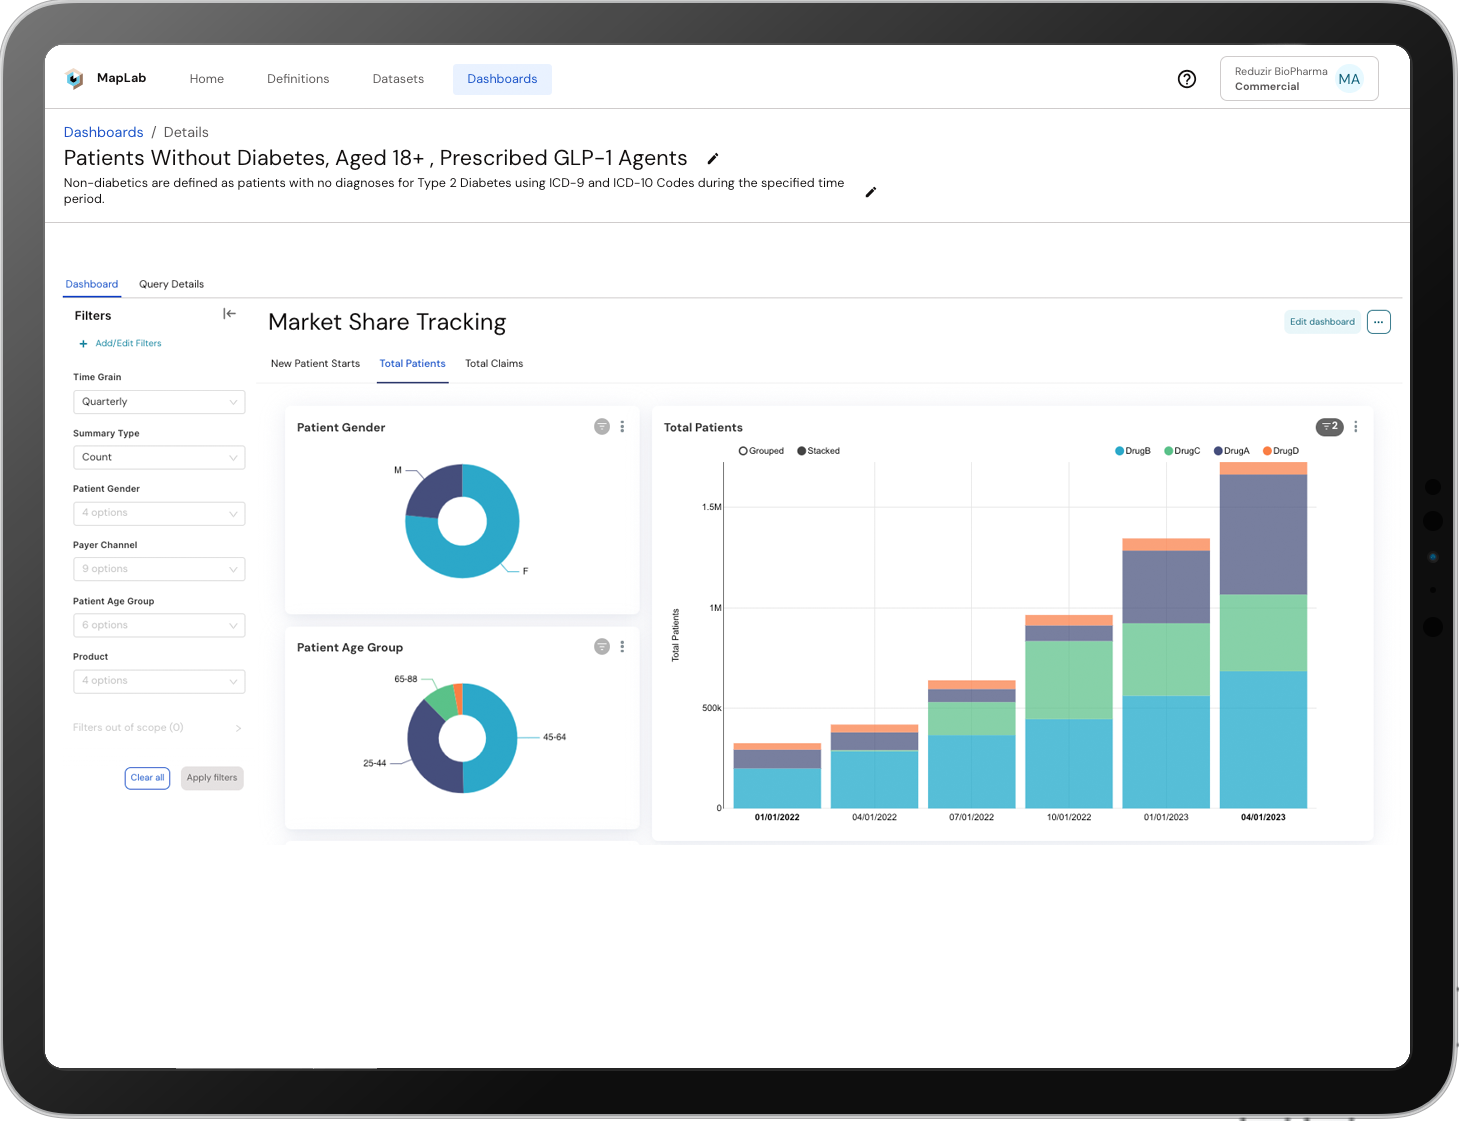The image size is (1459, 1121).
Task: Open the Summary Type Count dropdown
Action: pos(158,457)
